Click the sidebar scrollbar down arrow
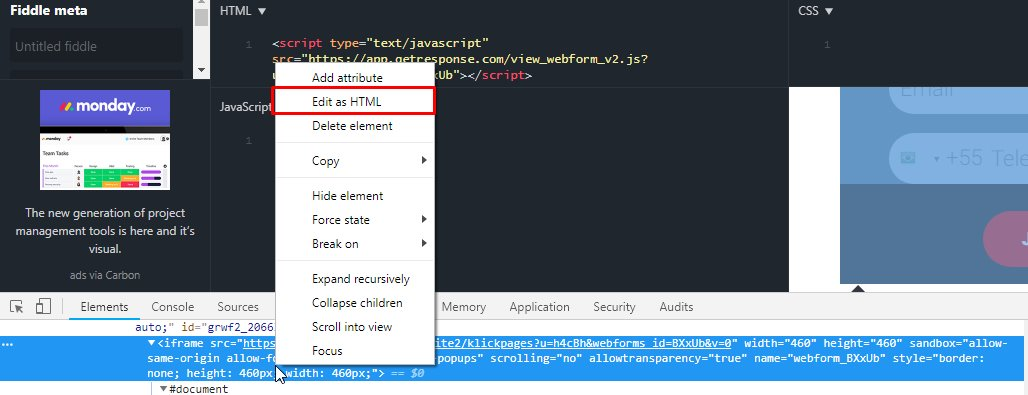The width and height of the screenshot is (1028, 395). [201, 70]
